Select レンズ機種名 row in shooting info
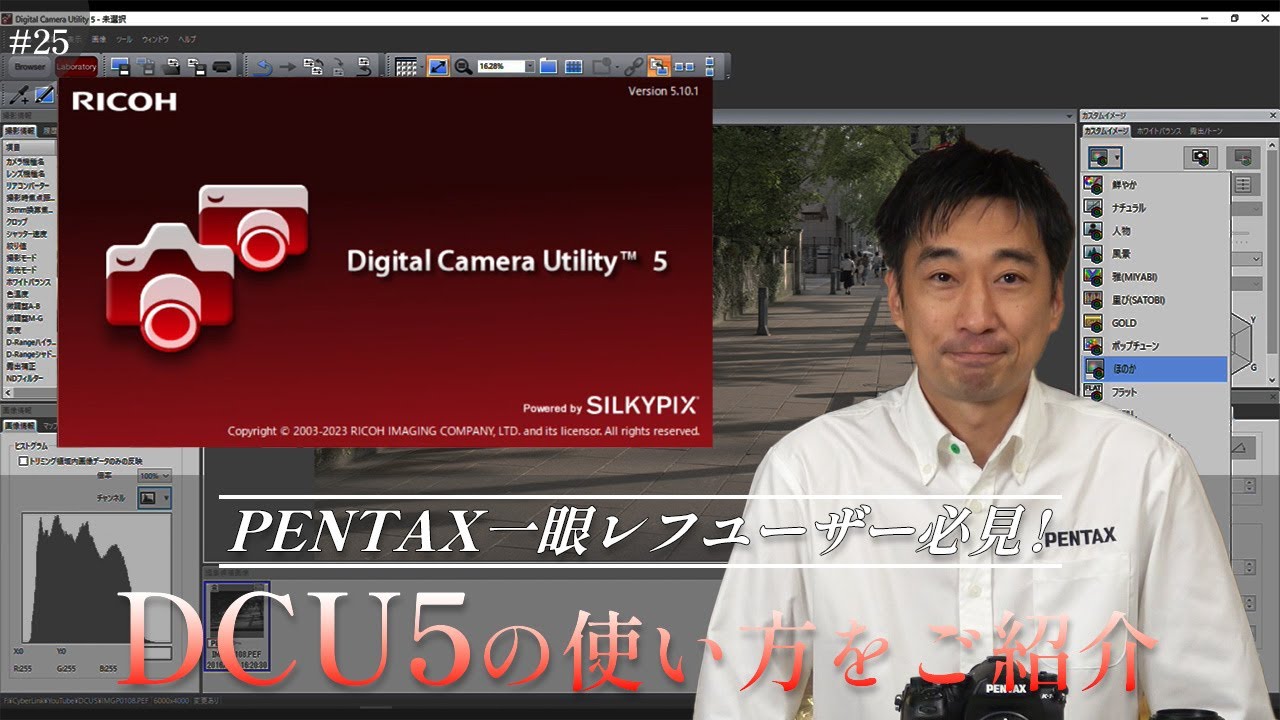Screen dimensions: 1280x720 point(30,173)
